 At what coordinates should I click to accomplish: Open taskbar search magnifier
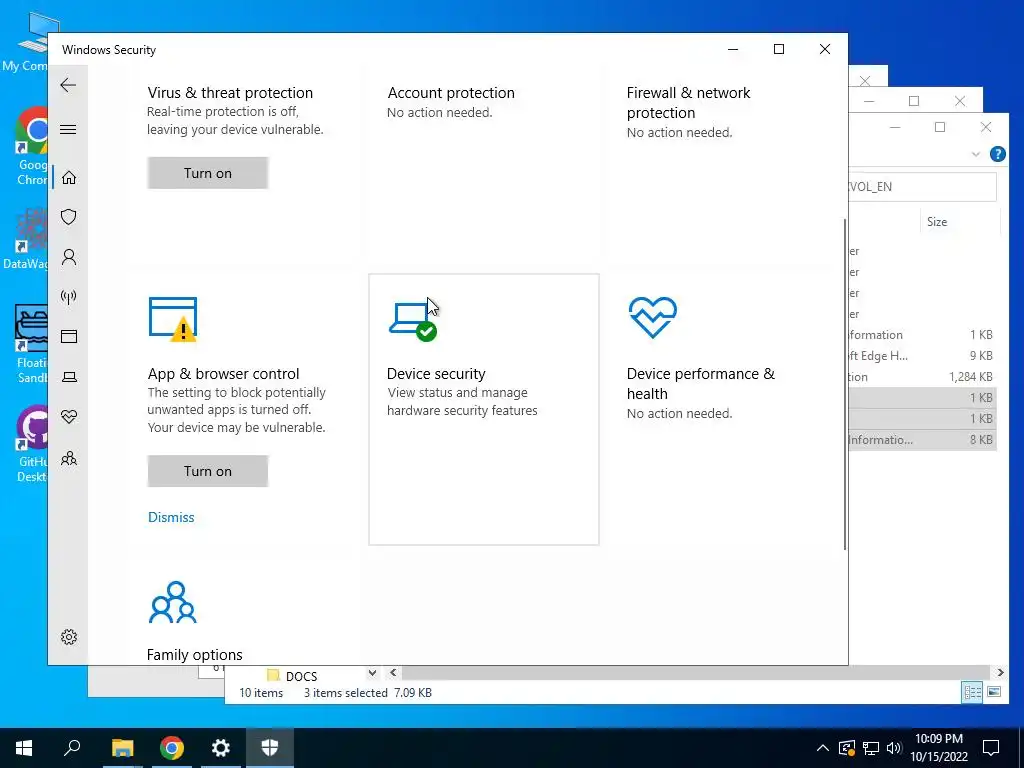pyautogui.click(x=72, y=748)
